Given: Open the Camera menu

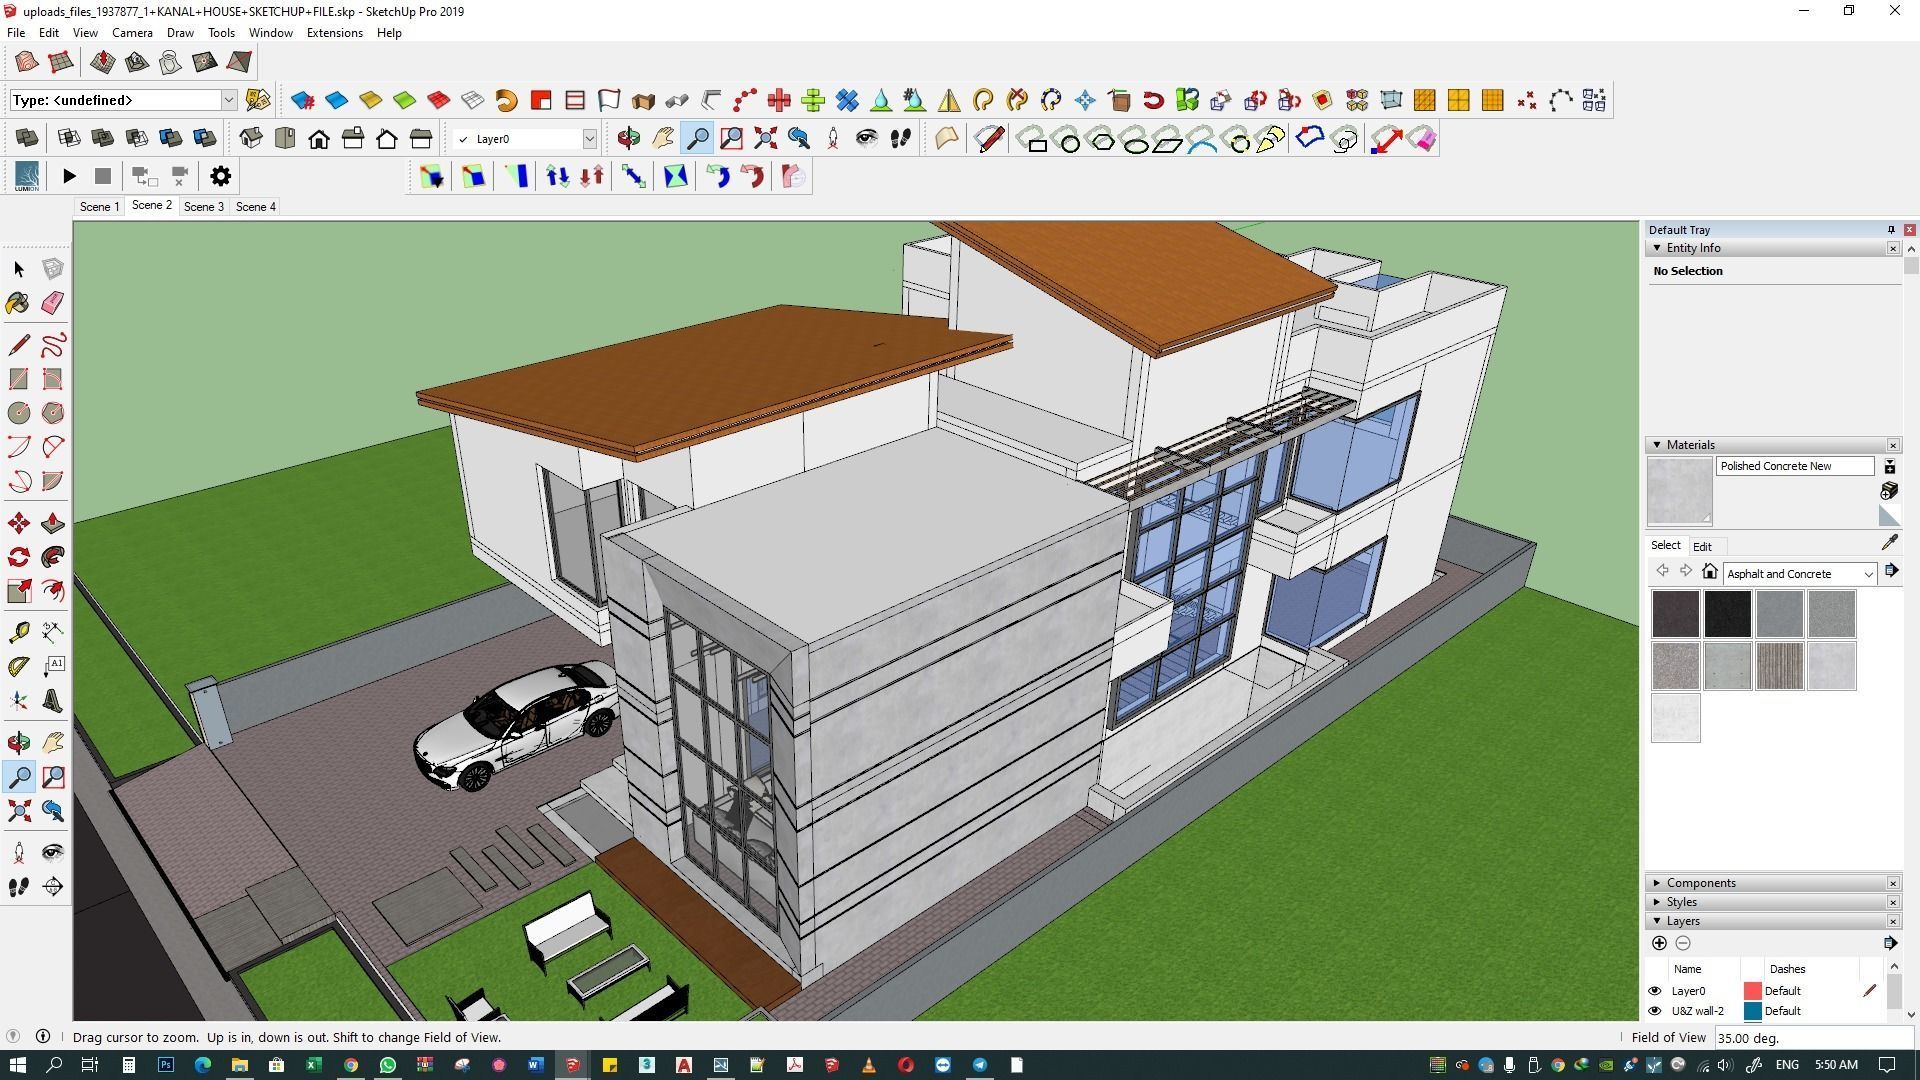Looking at the screenshot, I should click(132, 33).
